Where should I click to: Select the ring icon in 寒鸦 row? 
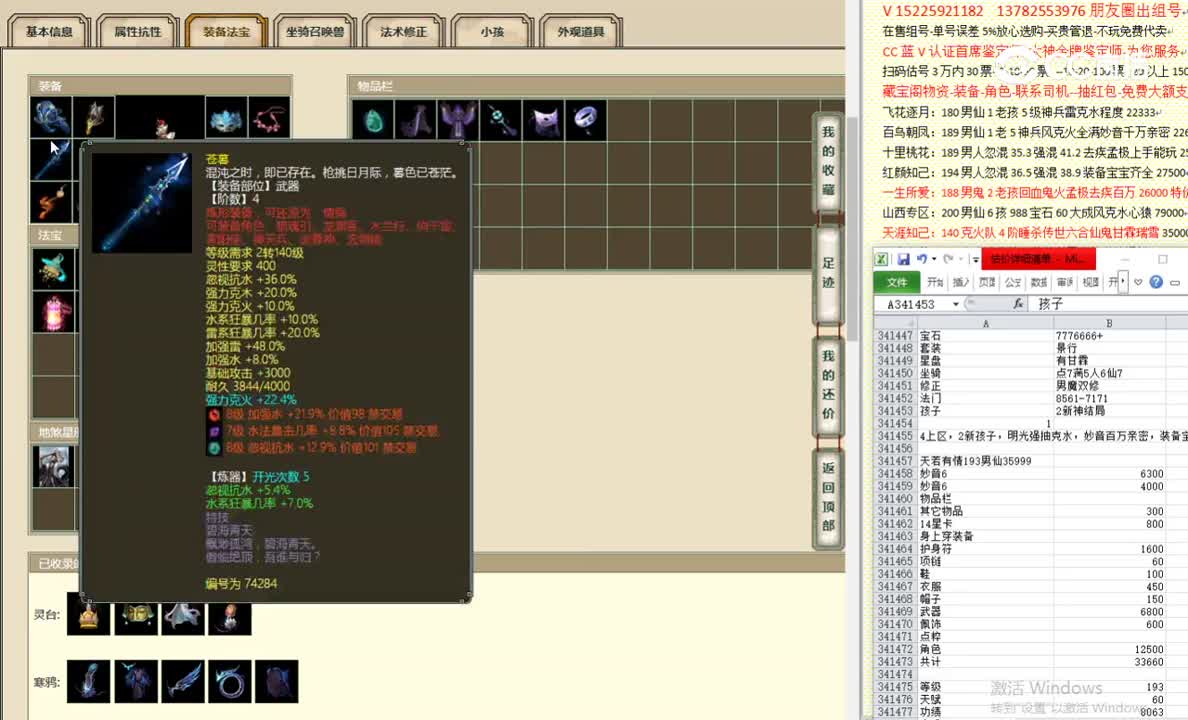coord(231,683)
